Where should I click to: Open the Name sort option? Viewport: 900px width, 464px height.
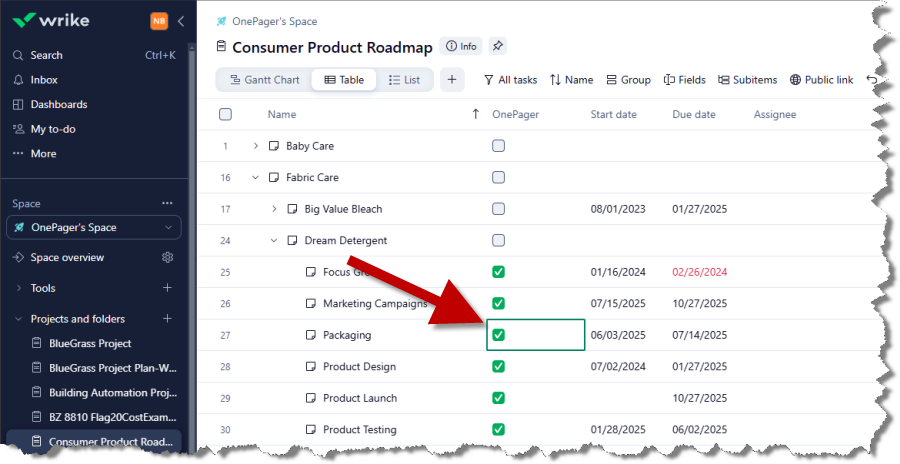coord(571,80)
